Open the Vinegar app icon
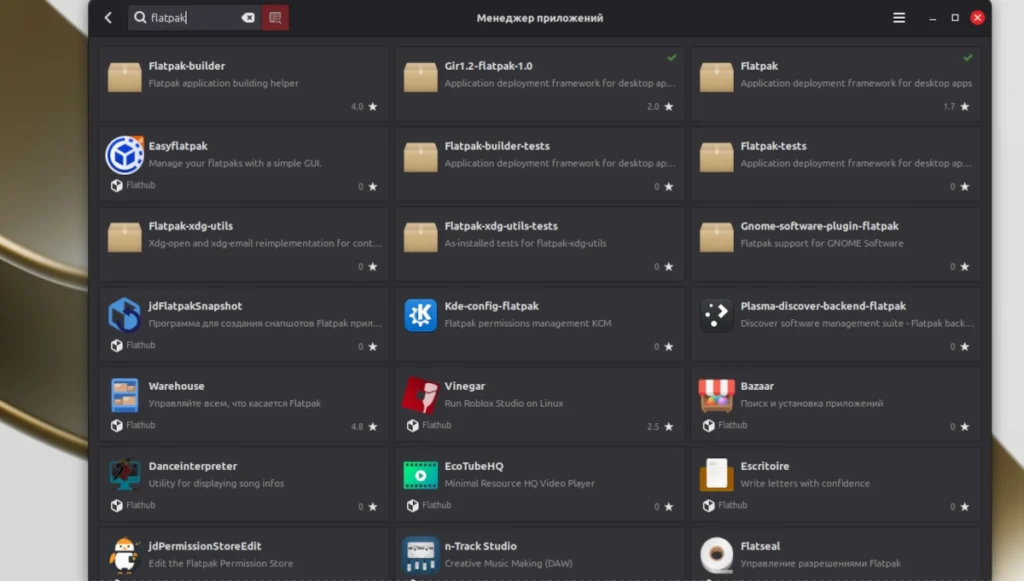Viewport: 1024px width, 581px height. click(421, 395)
